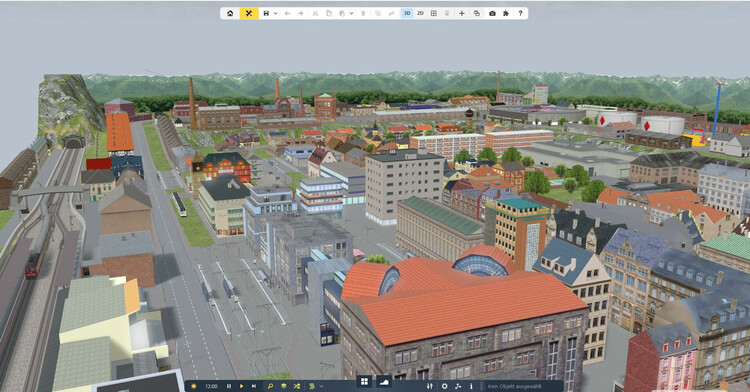Expand the map dropdown chevron
750x392 pixels.
coord(321,386)
